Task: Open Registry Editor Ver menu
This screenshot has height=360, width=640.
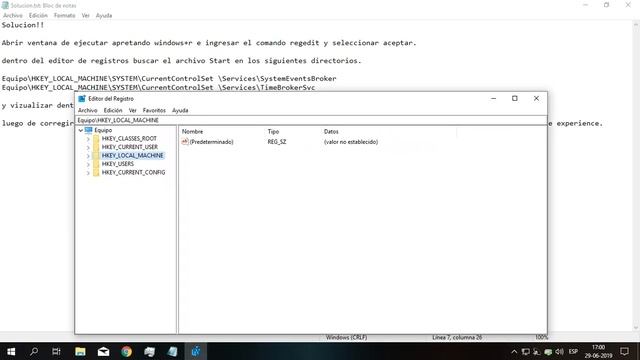Action: tap(133, 110)
